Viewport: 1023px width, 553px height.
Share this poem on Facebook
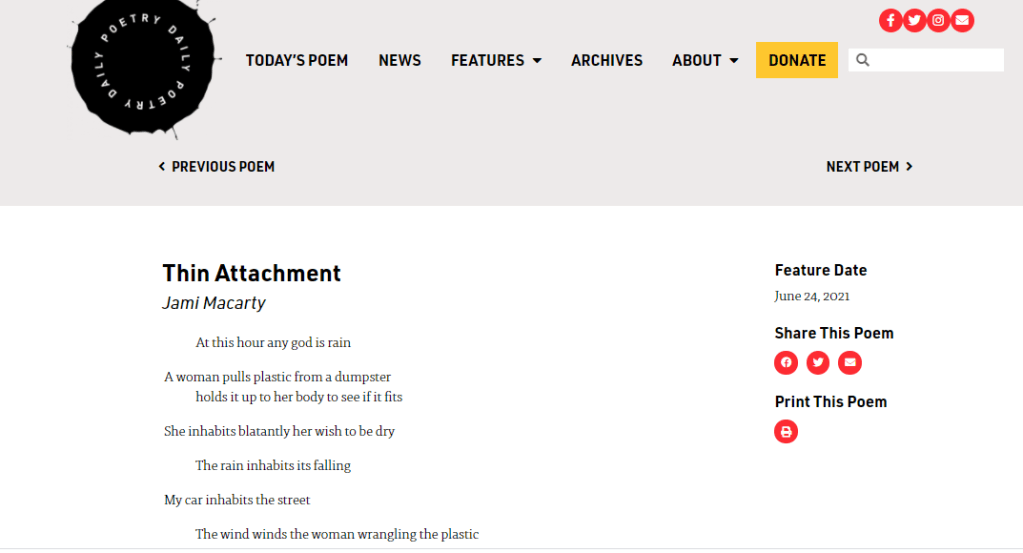[x=786, y=363]
